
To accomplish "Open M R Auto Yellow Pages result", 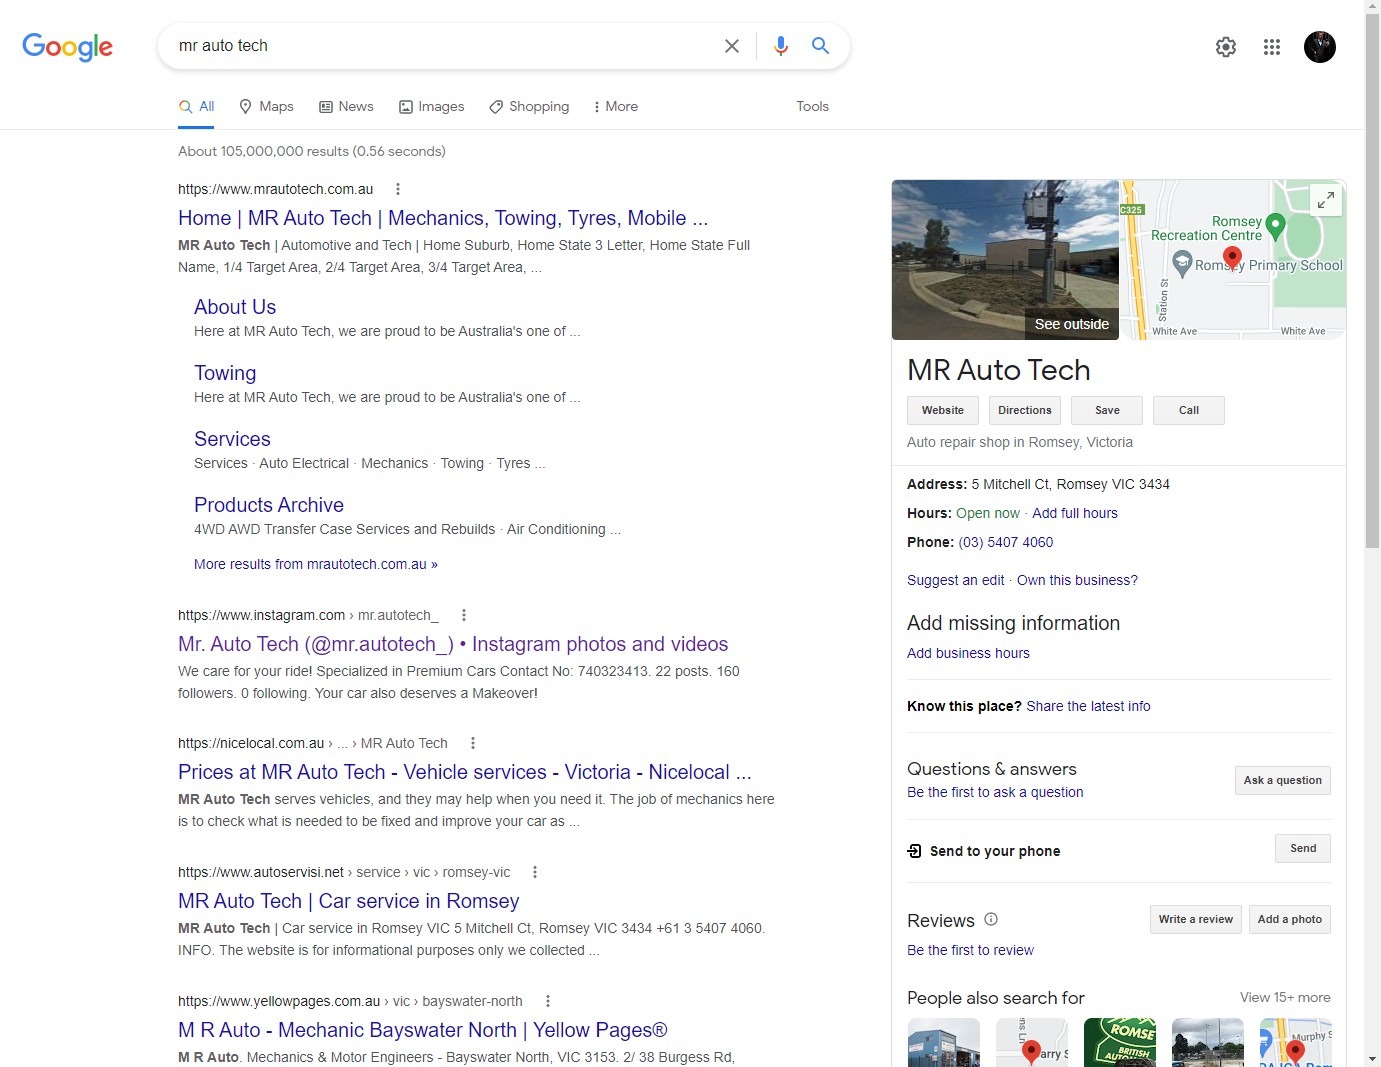I will (423, 1030).
